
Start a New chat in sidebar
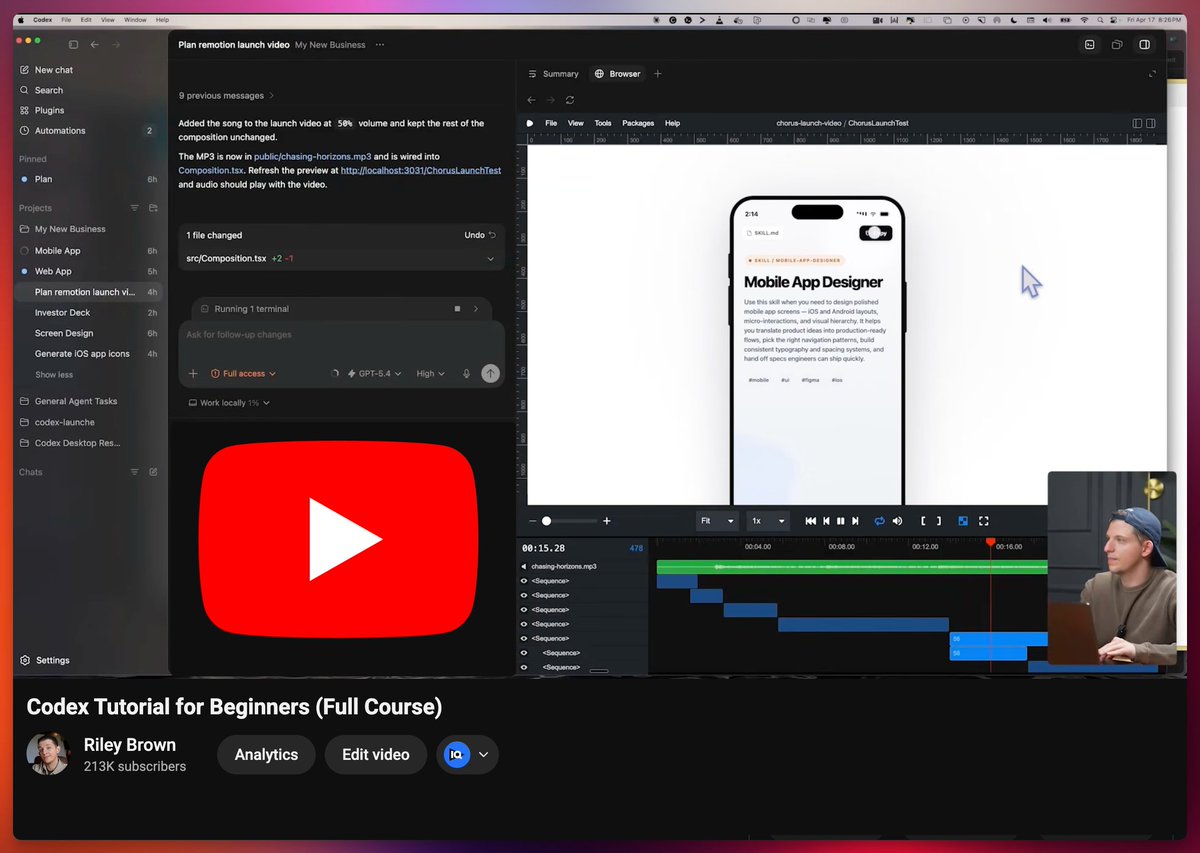[x=47, y=70]
